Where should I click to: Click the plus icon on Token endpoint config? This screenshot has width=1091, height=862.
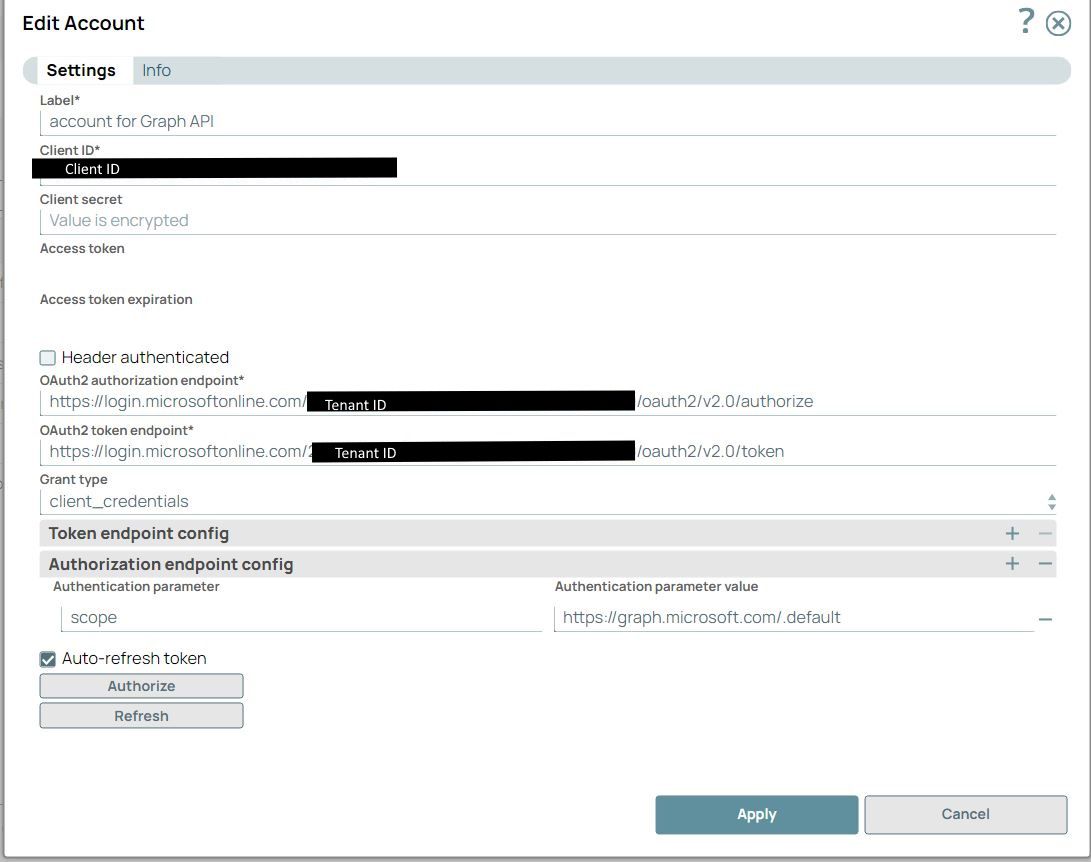(x=1012, y=533)
